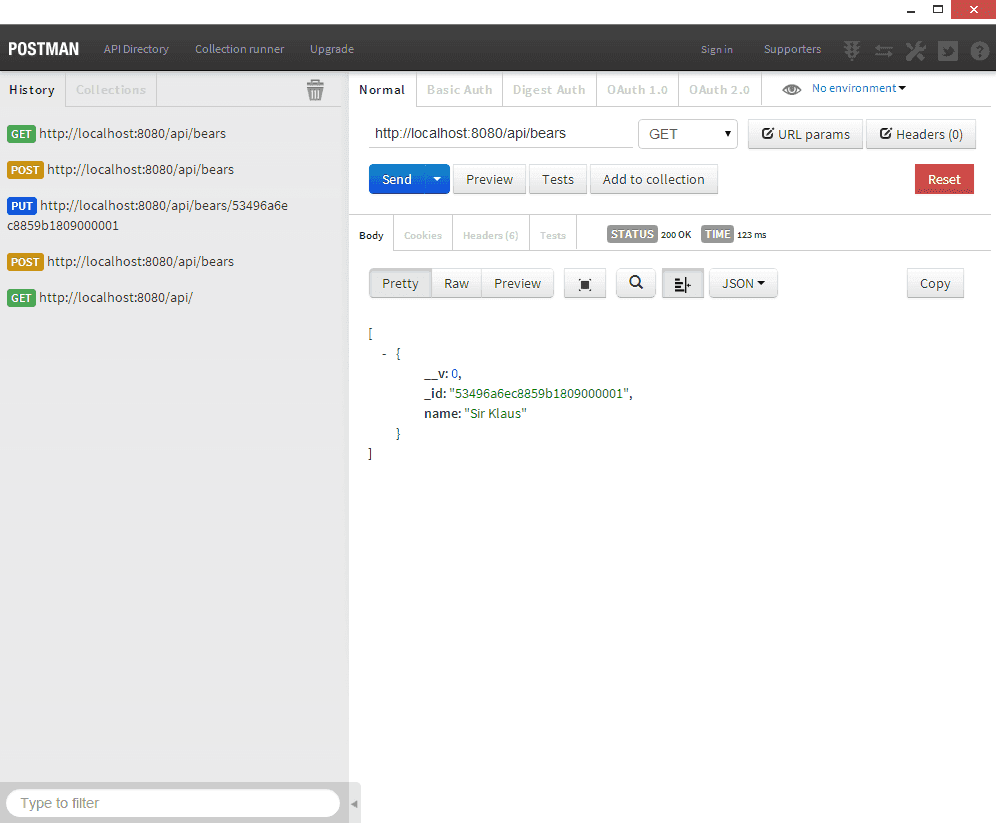Image resolution: width=996 pixels, height=823 pixels.
Task: Open help via the question mark icon
Action: point(980,50)
